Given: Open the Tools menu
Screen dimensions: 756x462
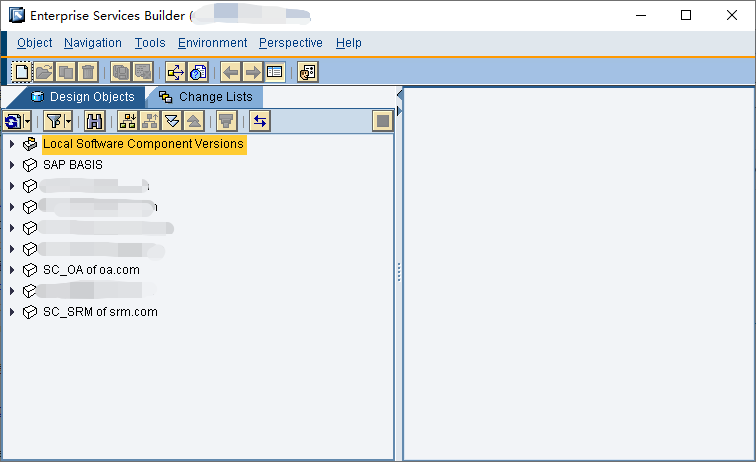Looking at the screenshot, I should click(x=150, y=43).
